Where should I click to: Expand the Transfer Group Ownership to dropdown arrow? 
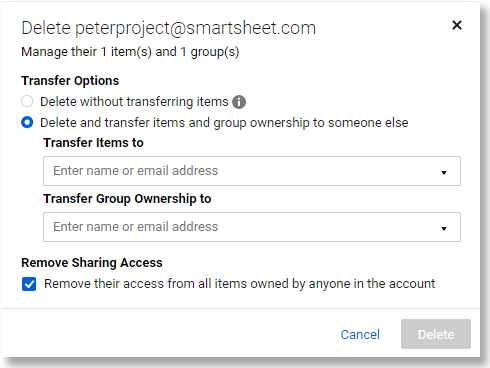[x=444, y=228]
